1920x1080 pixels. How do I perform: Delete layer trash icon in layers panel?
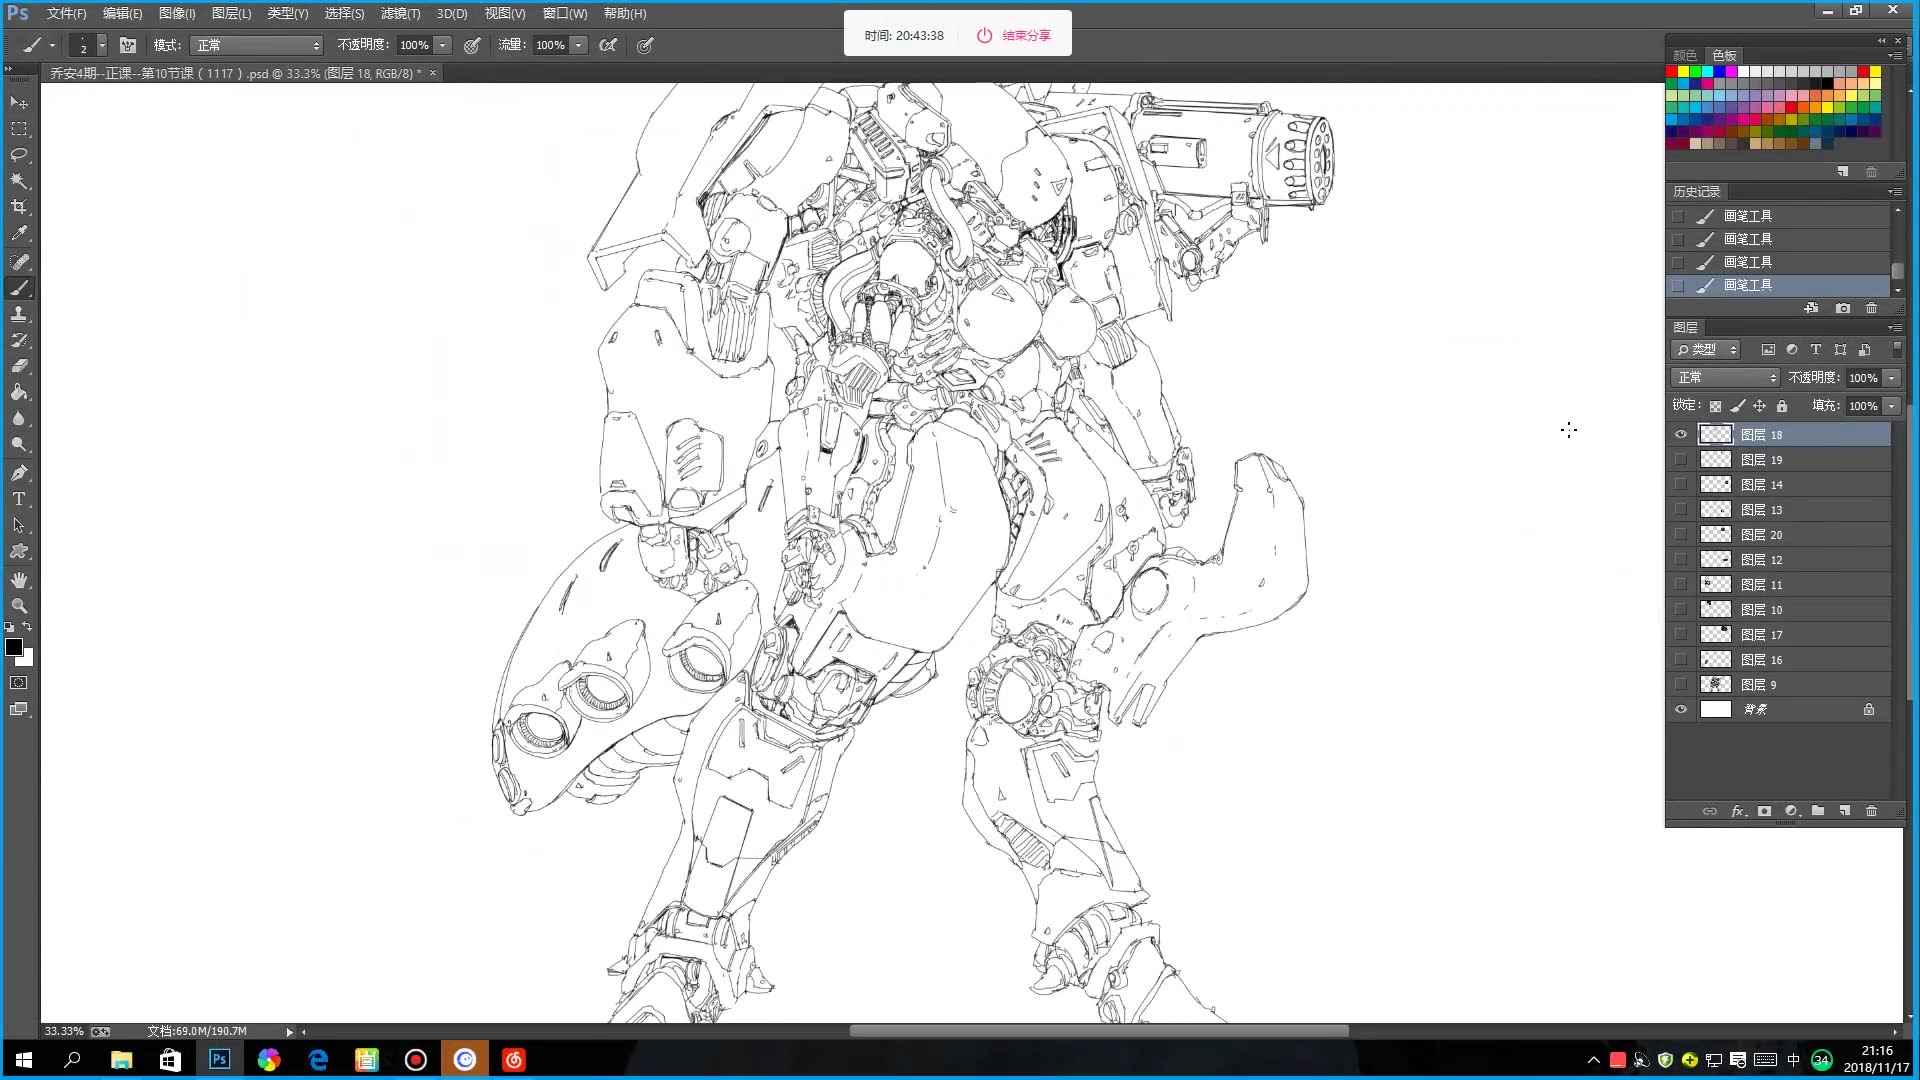1872,811
